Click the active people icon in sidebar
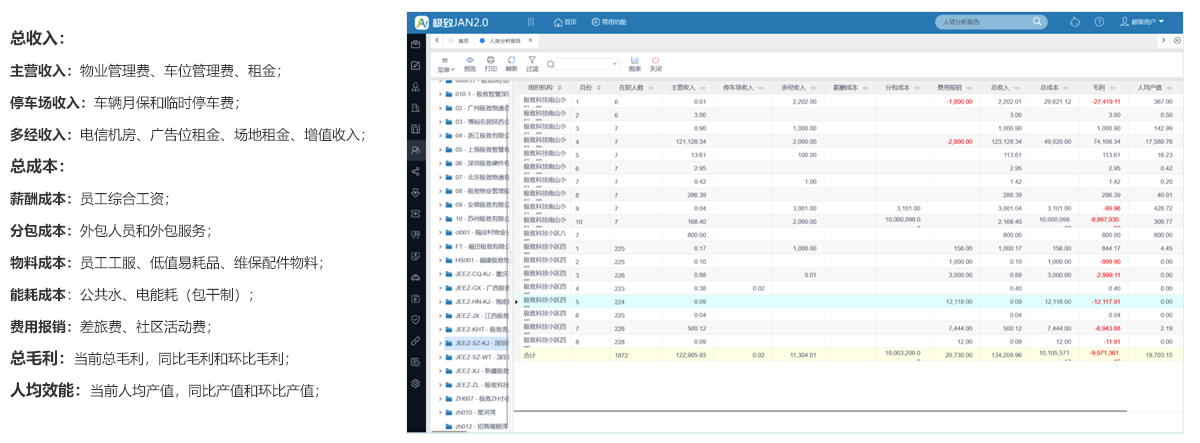 415,150
